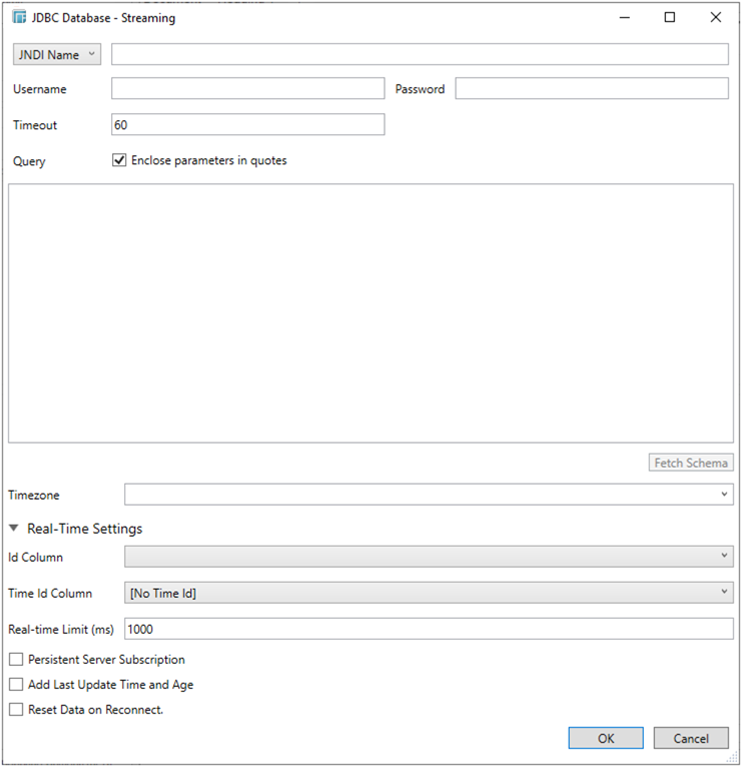Click the JDBC Database window title icon
Screen dimensions: 743x771
[19, 18]
